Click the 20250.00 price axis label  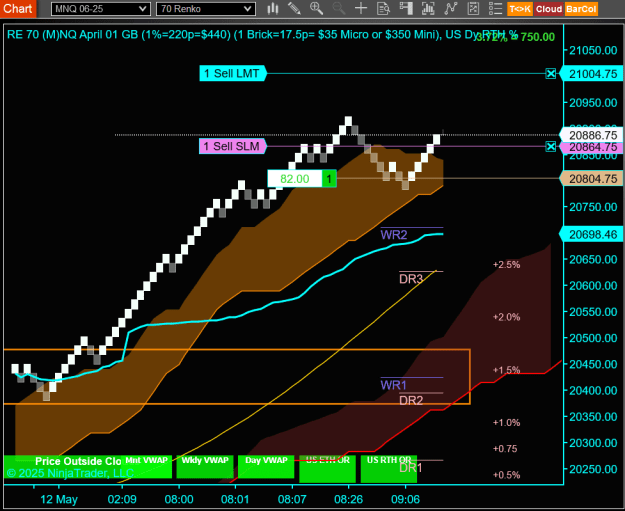click(593, 469)
